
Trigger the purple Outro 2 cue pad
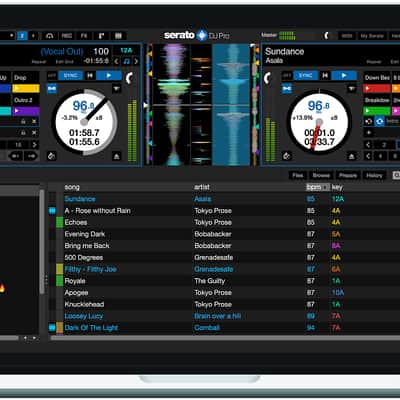click(26, 111)
